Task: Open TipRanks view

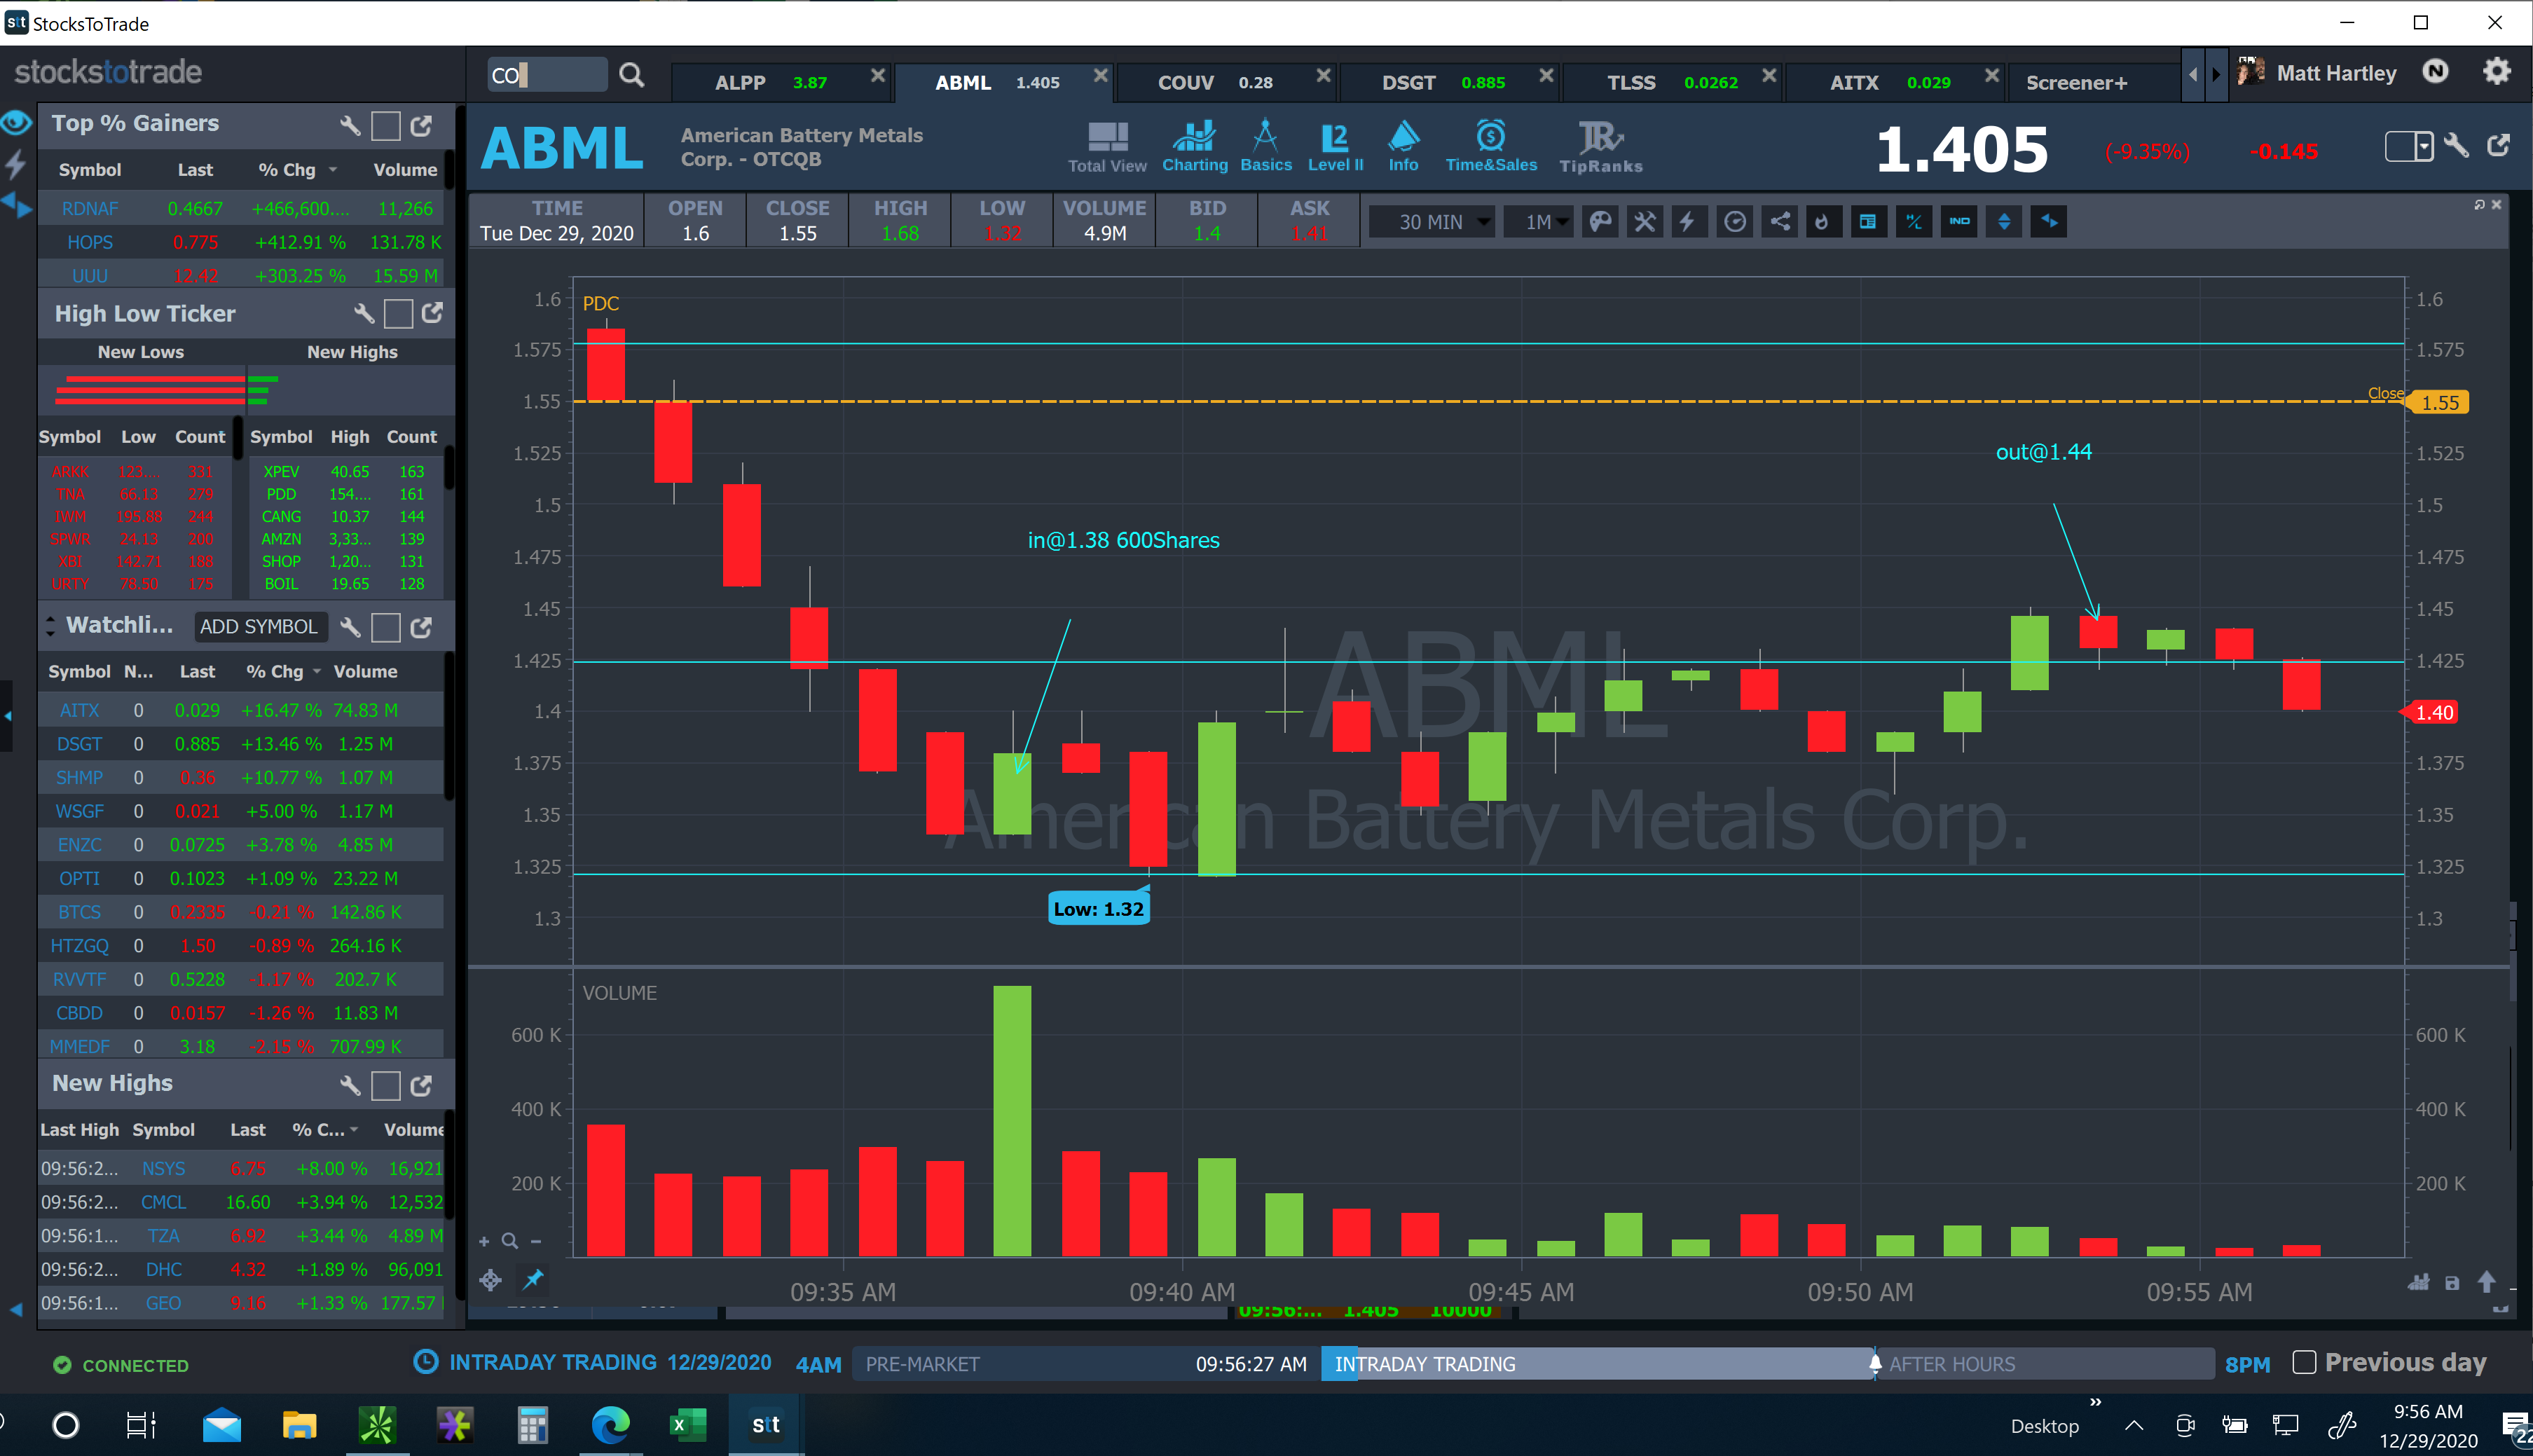Action: click(1600, 147)
